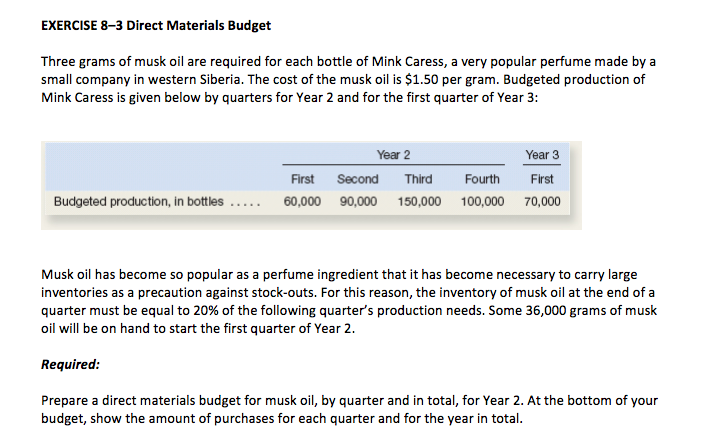
Task: Click the "Budgeted production, in bottles" row label
Action: coord(139,201)
